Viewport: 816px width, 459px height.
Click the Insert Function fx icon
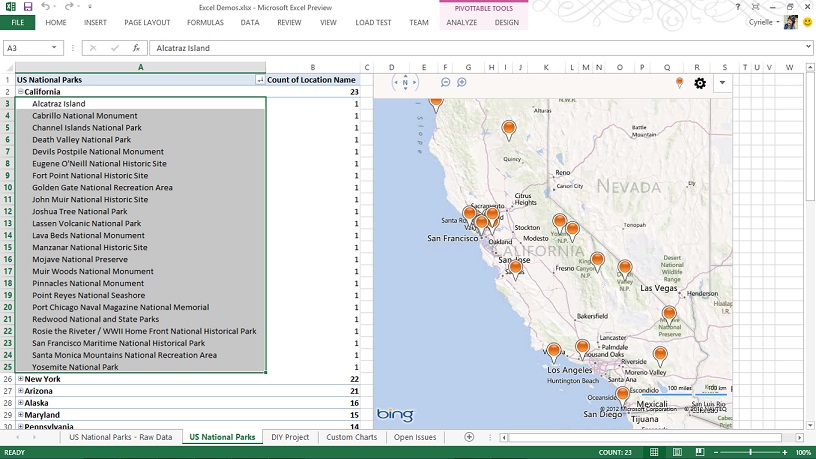tap(136, 48)
